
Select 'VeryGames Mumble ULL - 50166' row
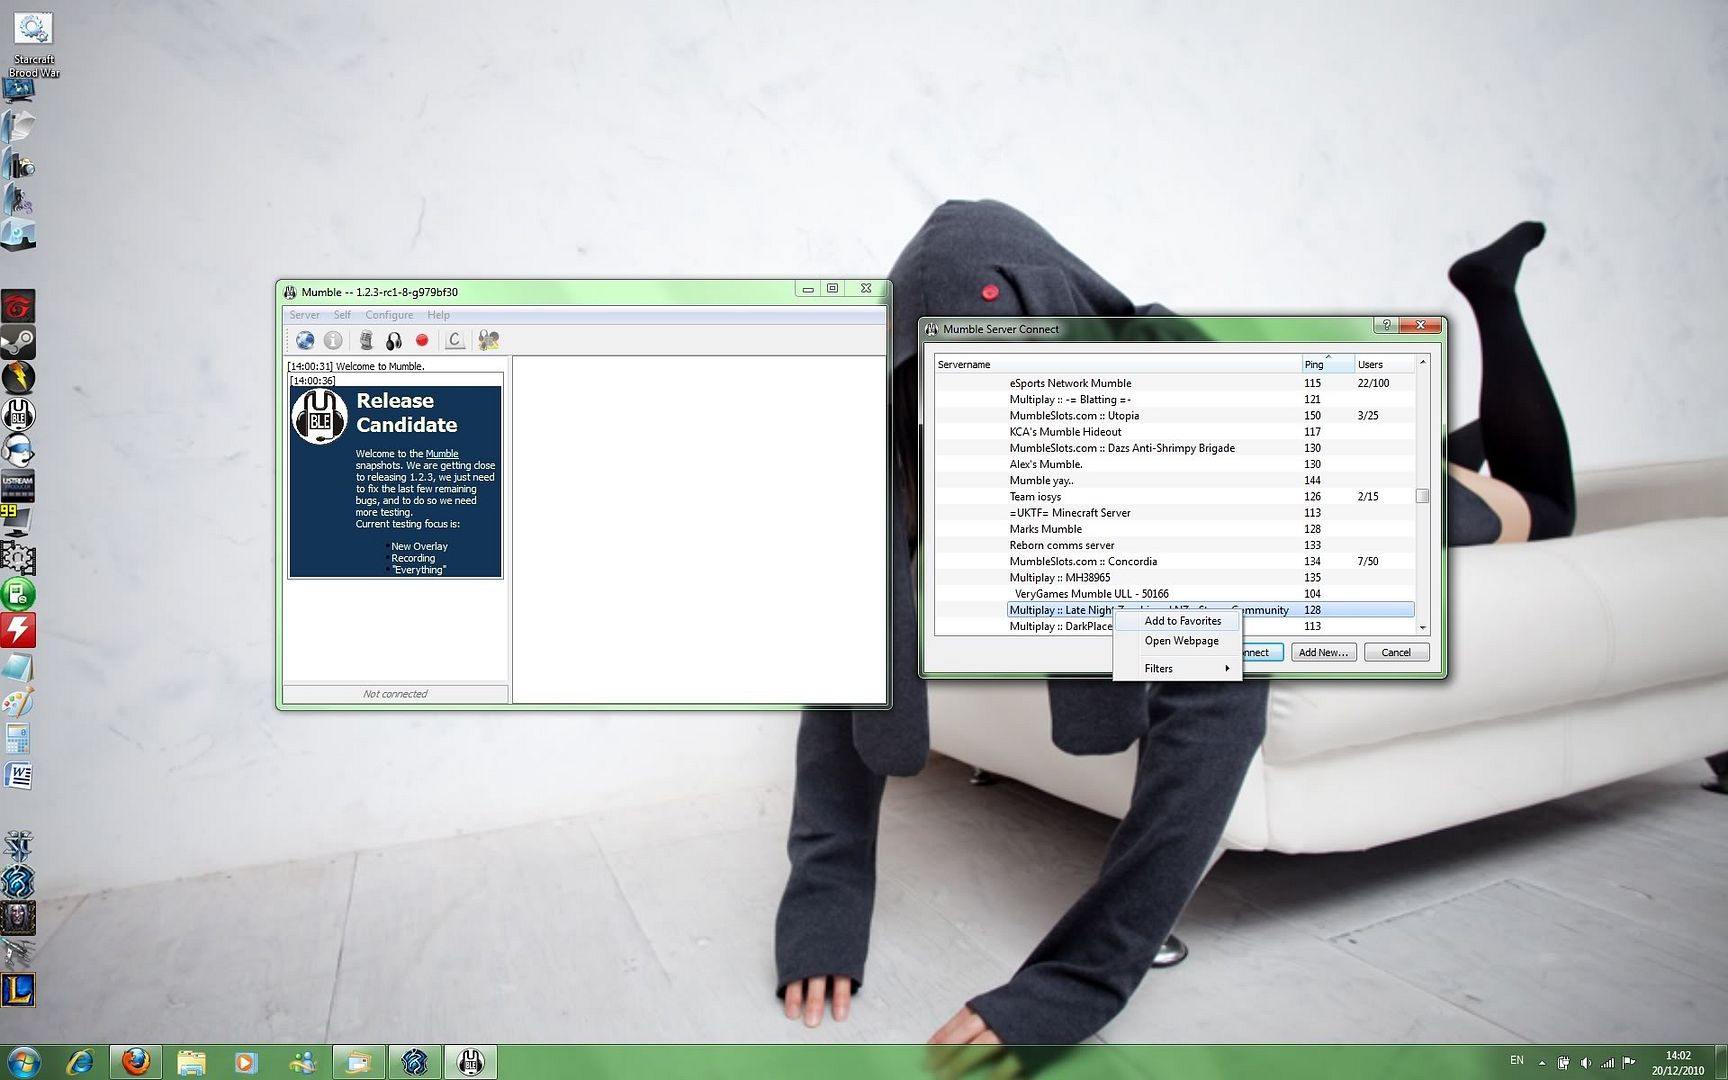pos(1174,594)
